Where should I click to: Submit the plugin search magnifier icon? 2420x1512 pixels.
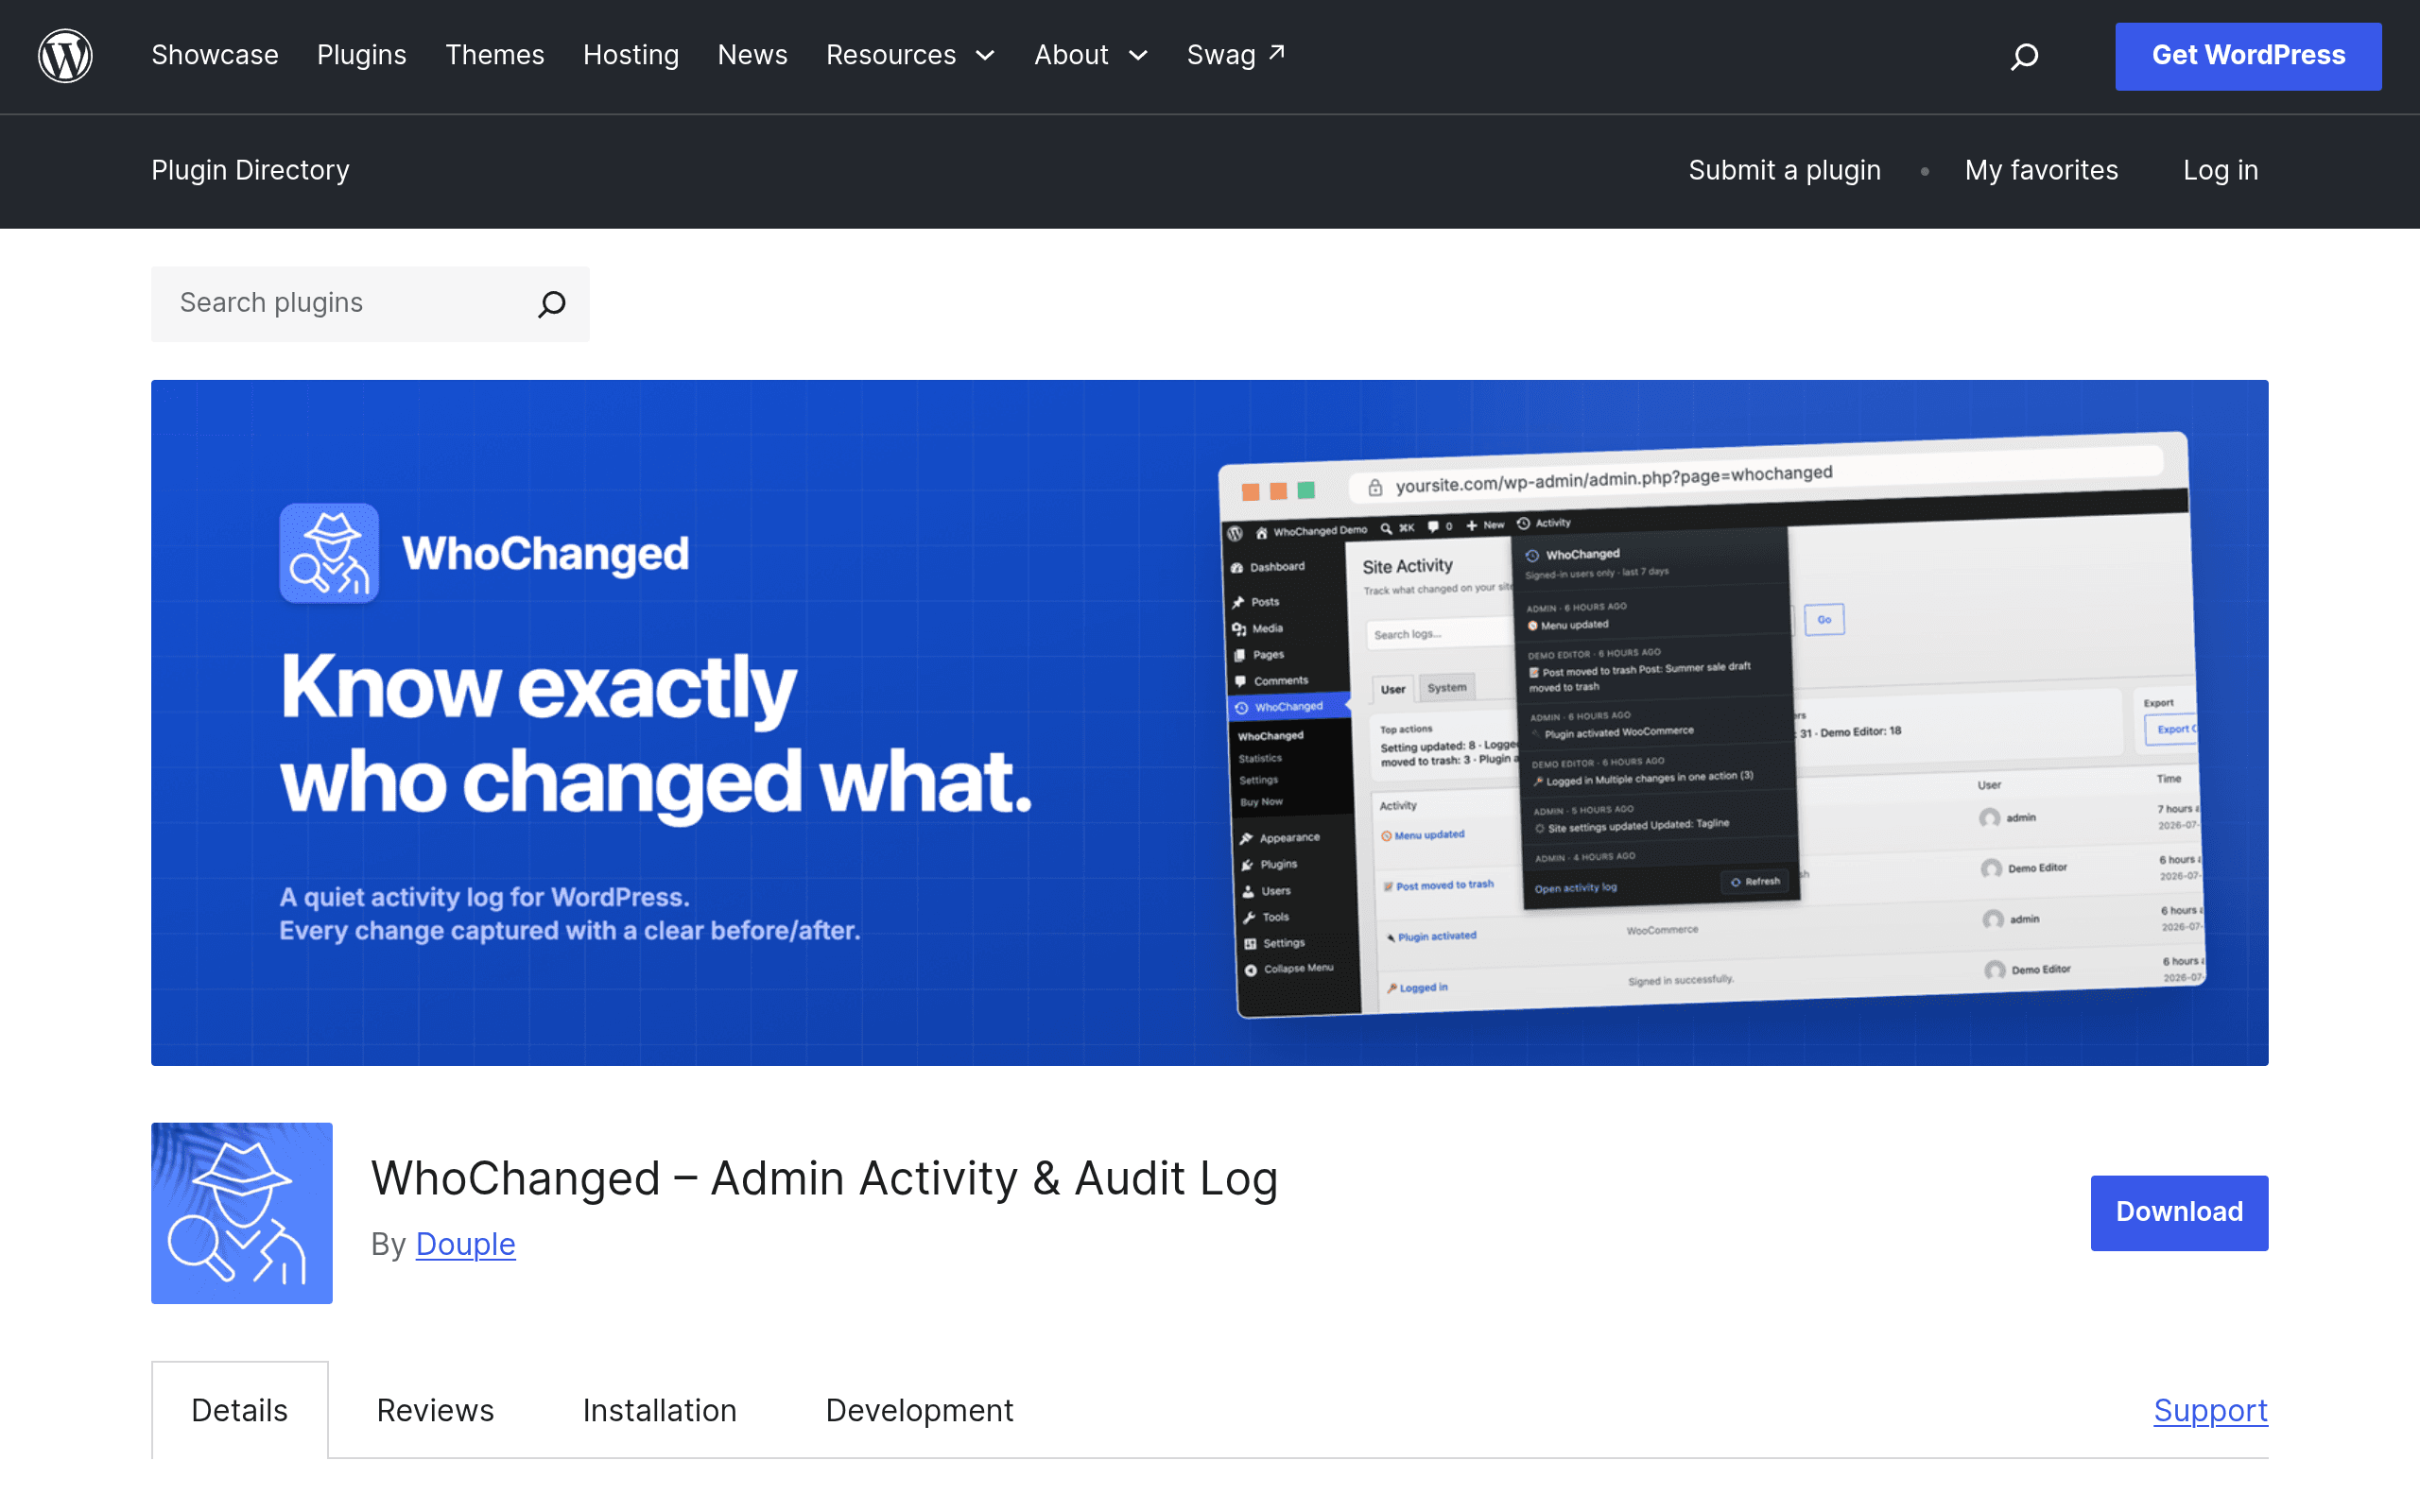click(552, 304)
